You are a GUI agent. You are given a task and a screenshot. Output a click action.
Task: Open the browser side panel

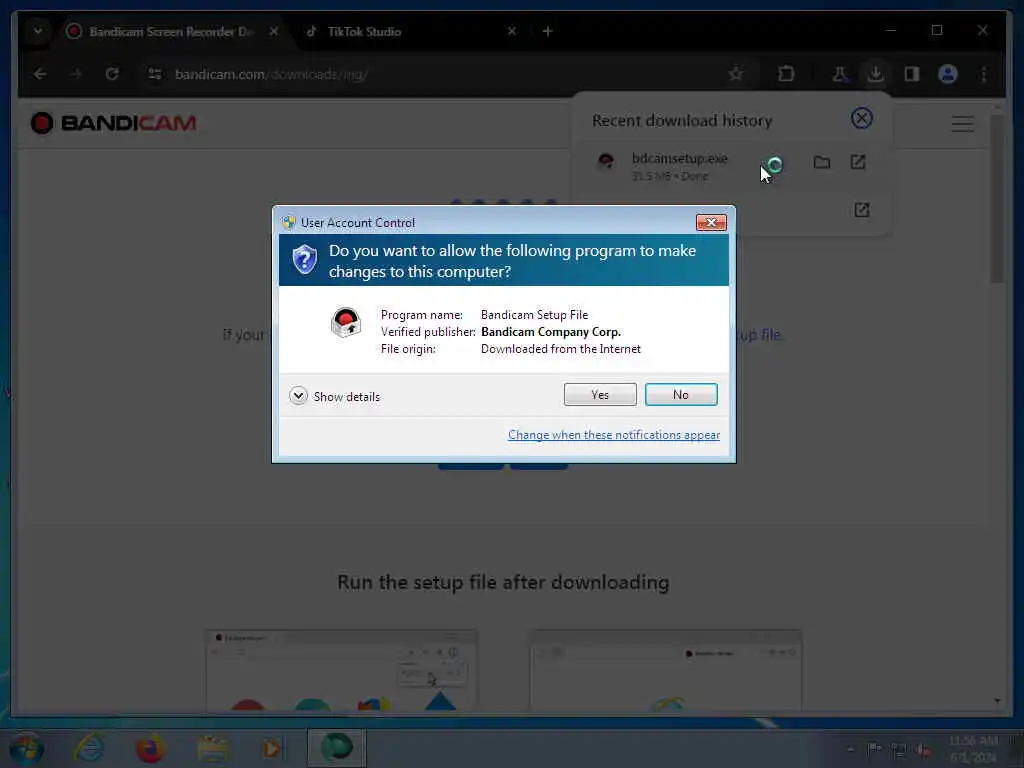click(x=912, y=74)
